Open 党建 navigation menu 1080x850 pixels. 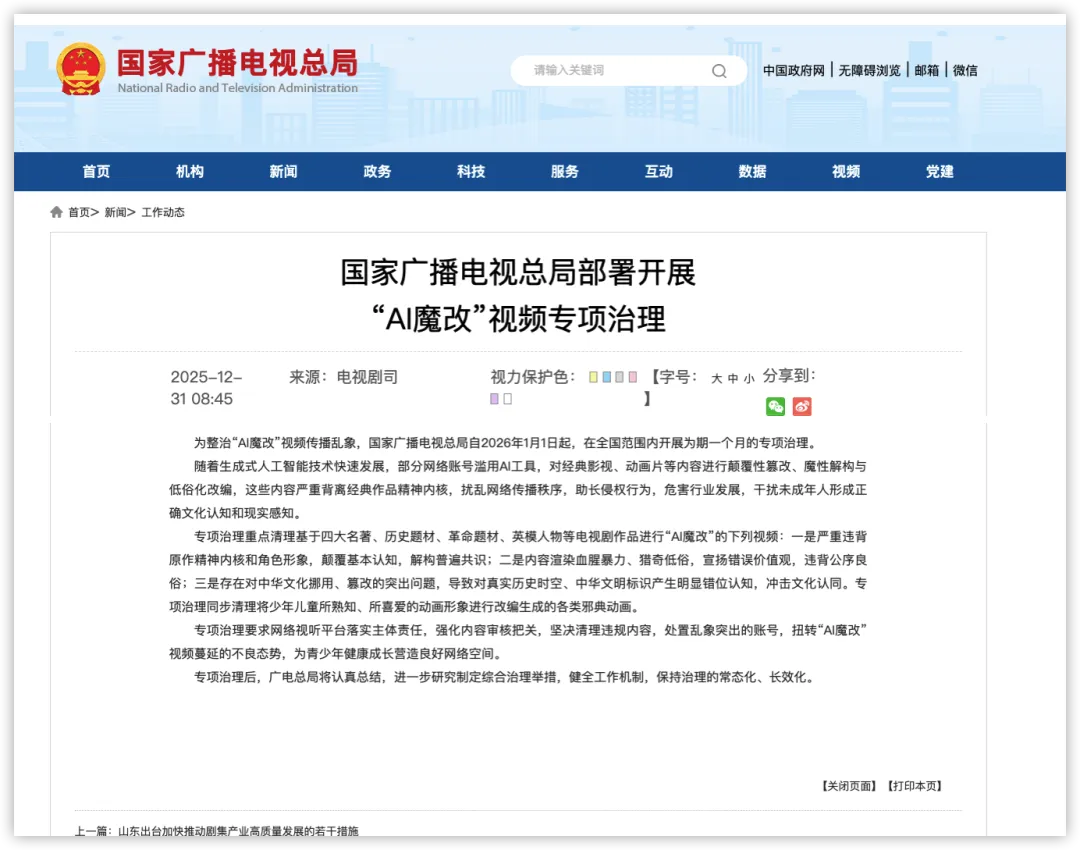point(939,172)
